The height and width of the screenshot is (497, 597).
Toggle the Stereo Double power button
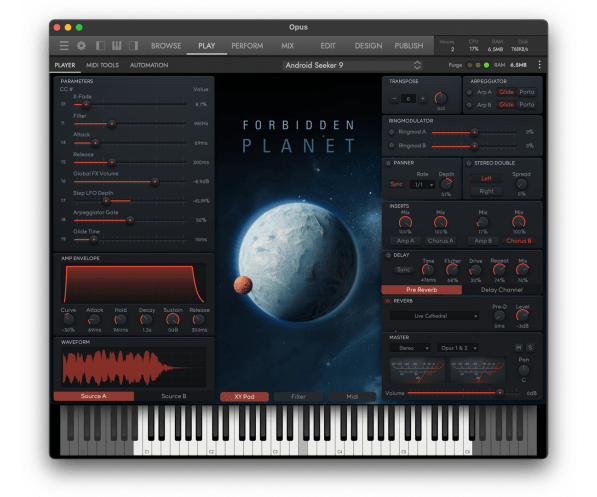pos(469,163)
